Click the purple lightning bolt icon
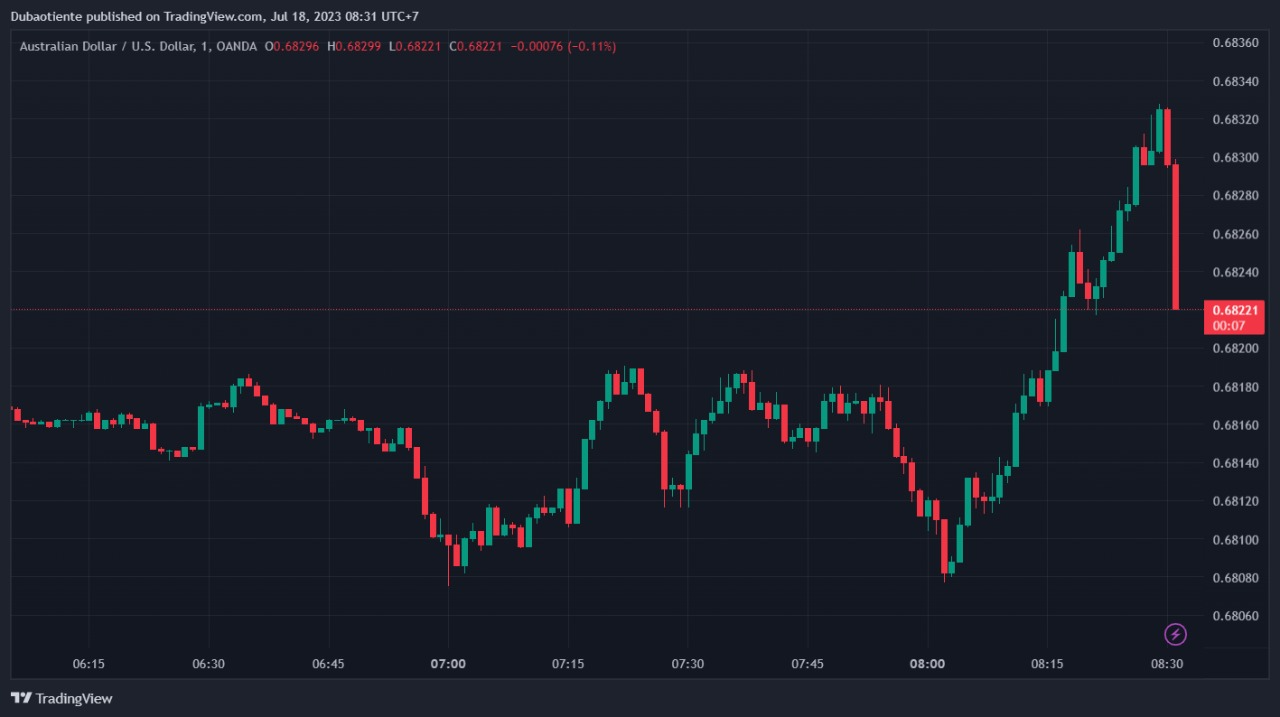 point(1176,634)
